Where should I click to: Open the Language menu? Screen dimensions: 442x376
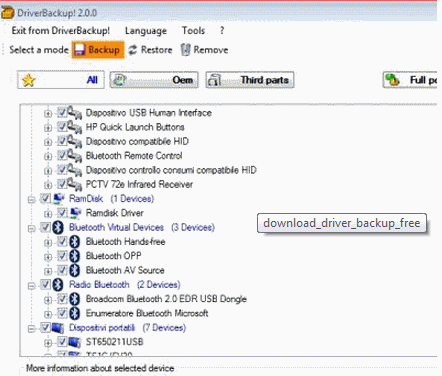point(146,31)
